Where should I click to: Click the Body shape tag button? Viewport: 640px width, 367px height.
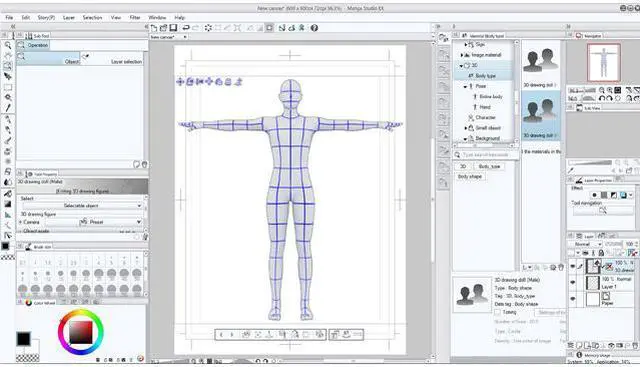point(470,177)
